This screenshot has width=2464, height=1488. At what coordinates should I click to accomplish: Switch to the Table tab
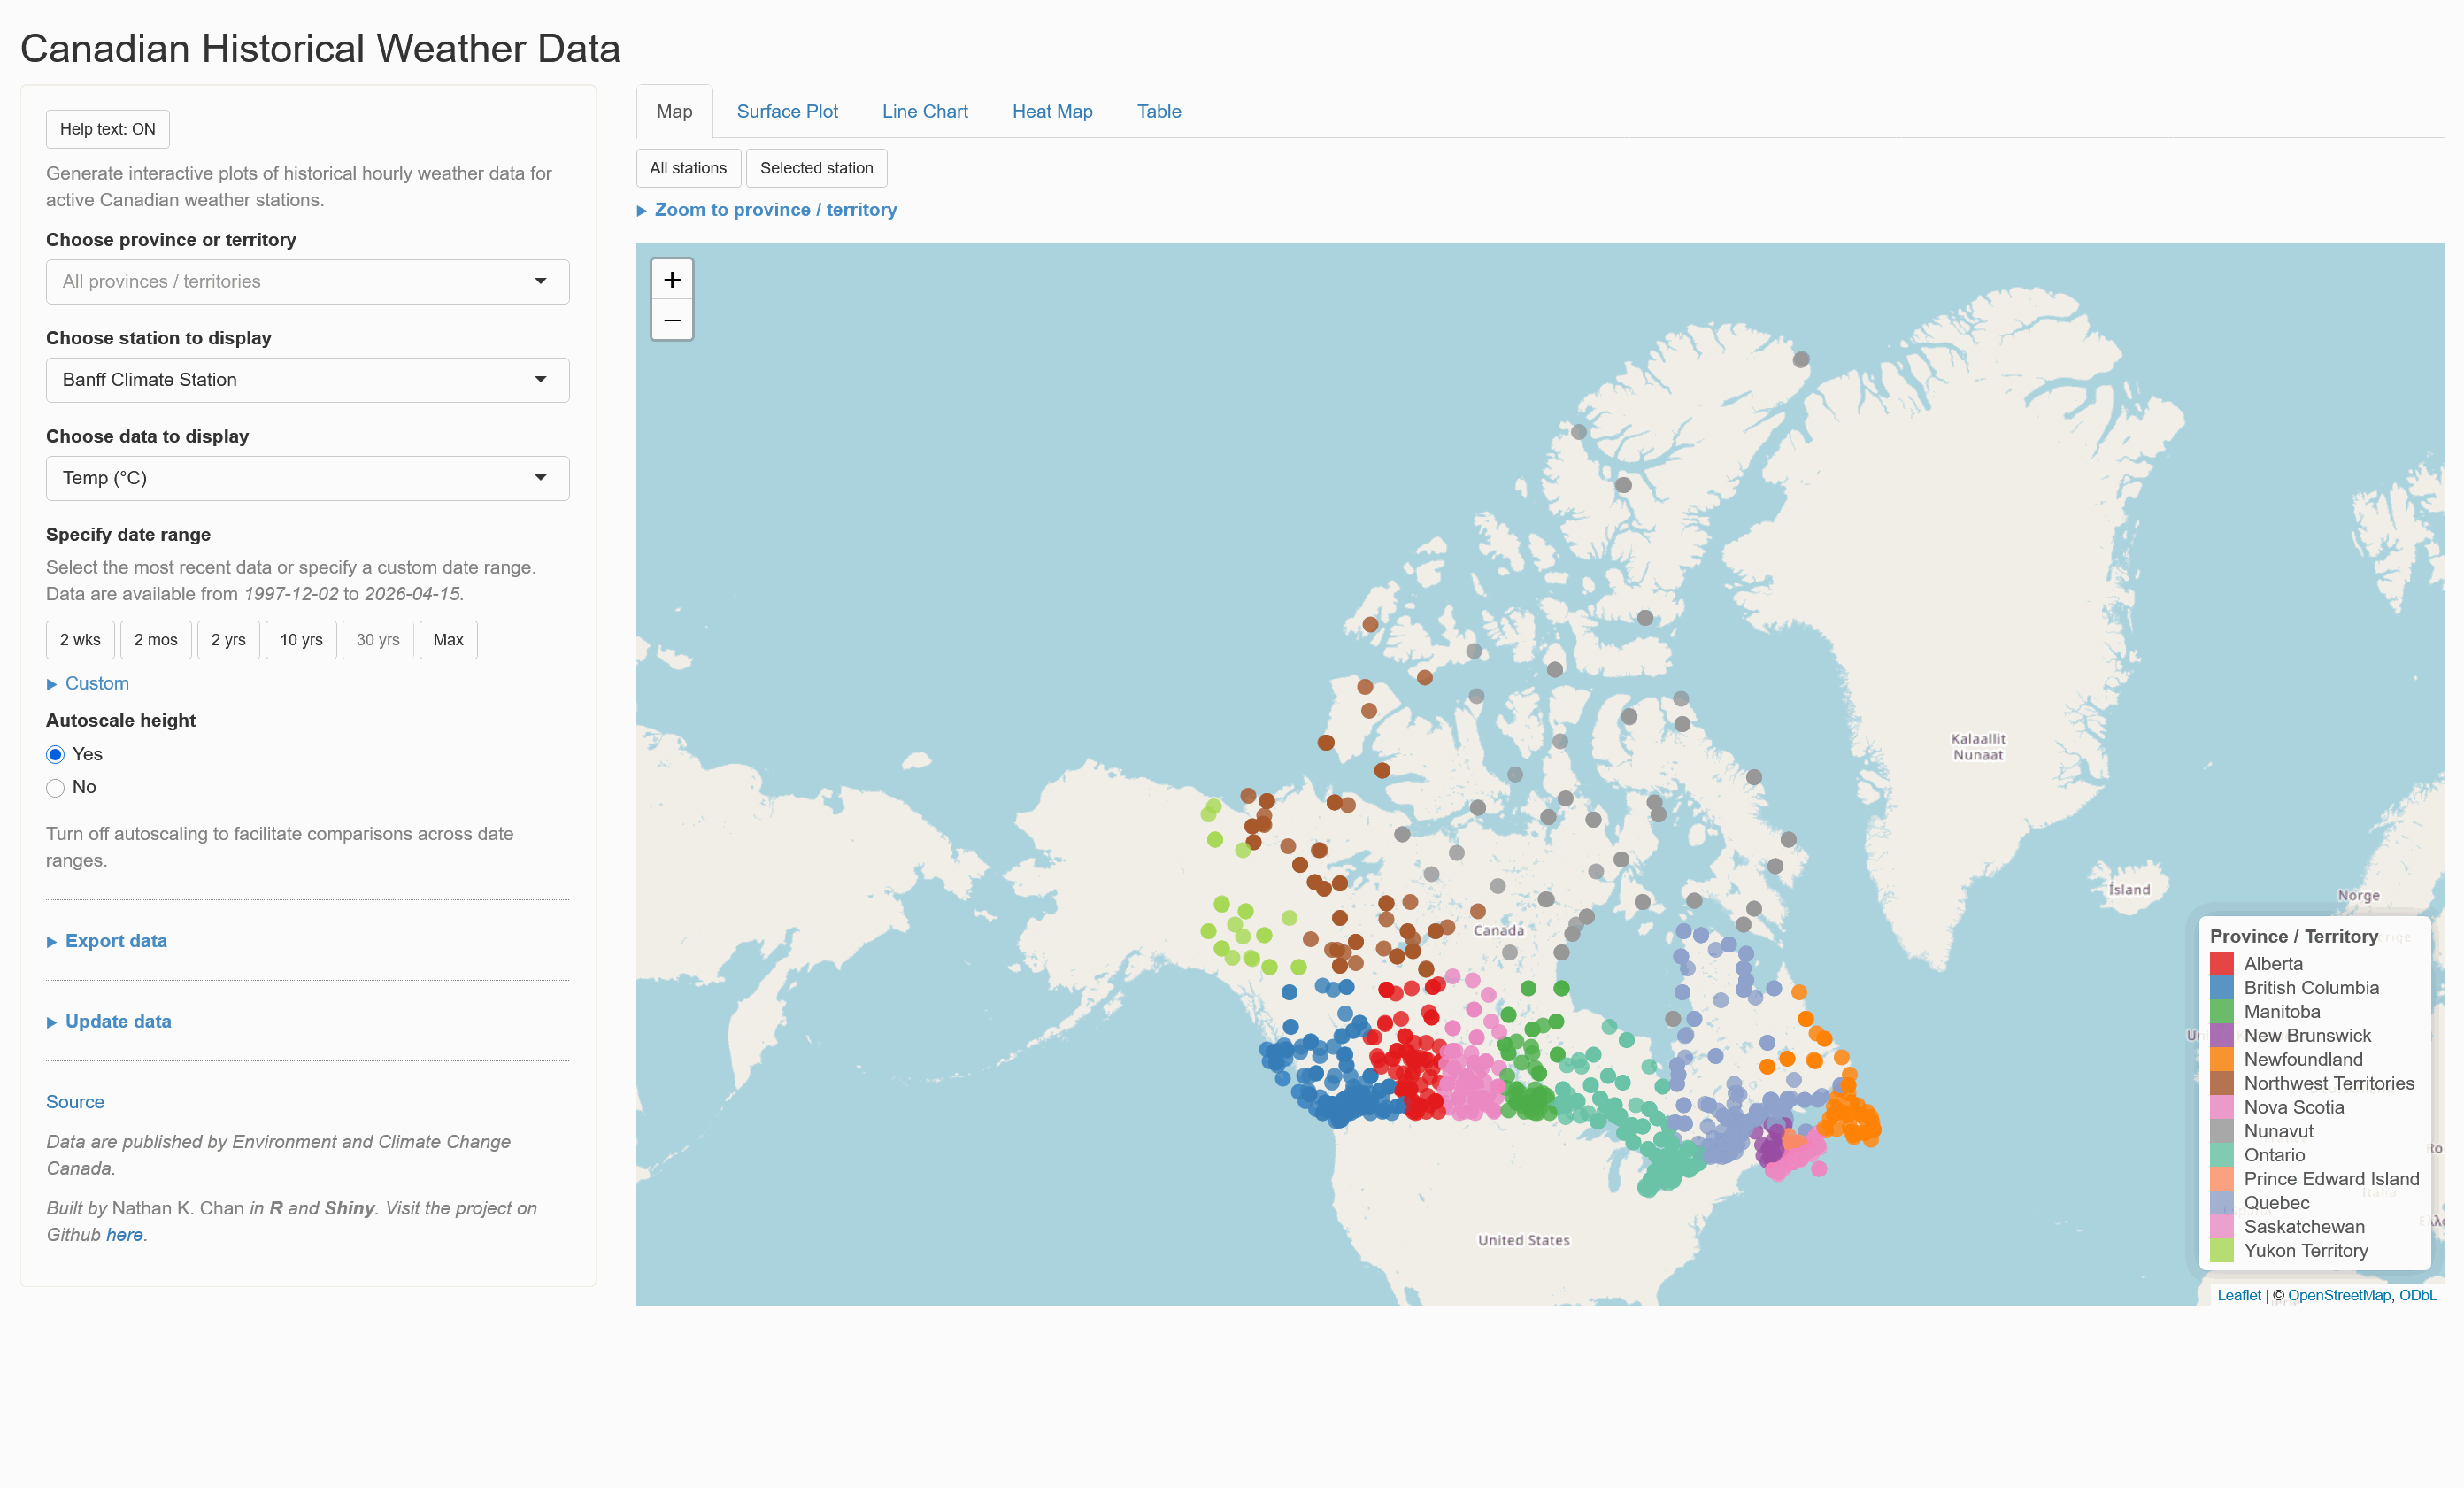pos(1159,112)
